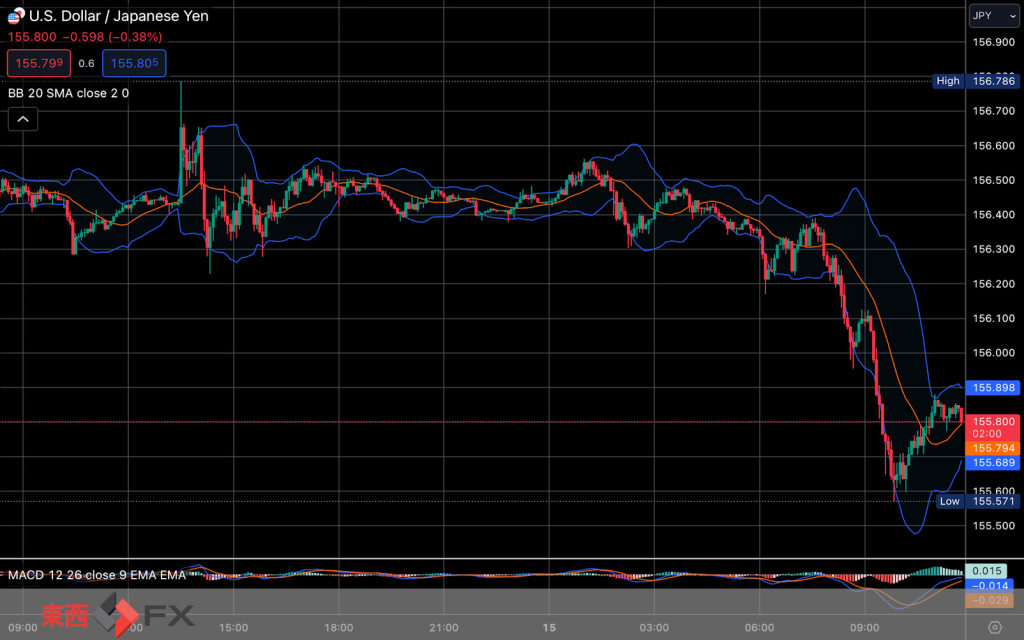1024x640 pixels.
Task: Select the MACD 12 26 indicator label
Action: 97,575
